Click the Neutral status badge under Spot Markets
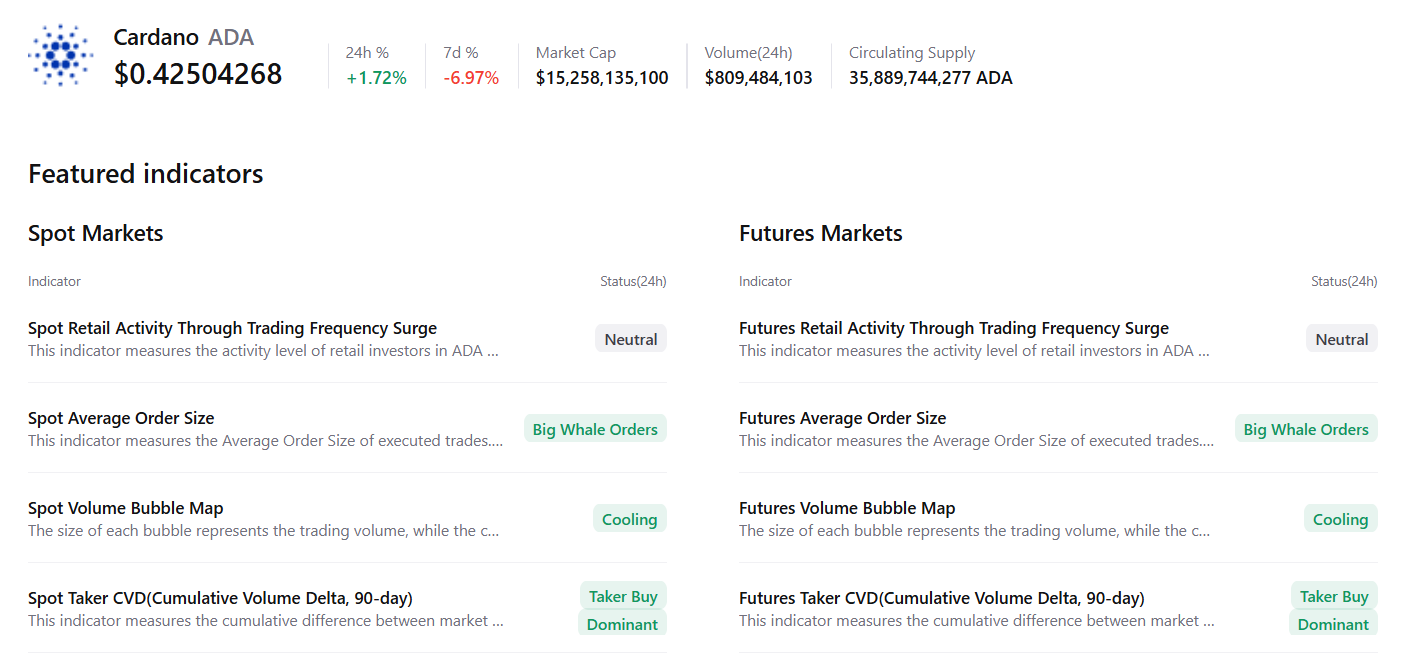This screenshot has width=1413, height=670. pos(630,338)
